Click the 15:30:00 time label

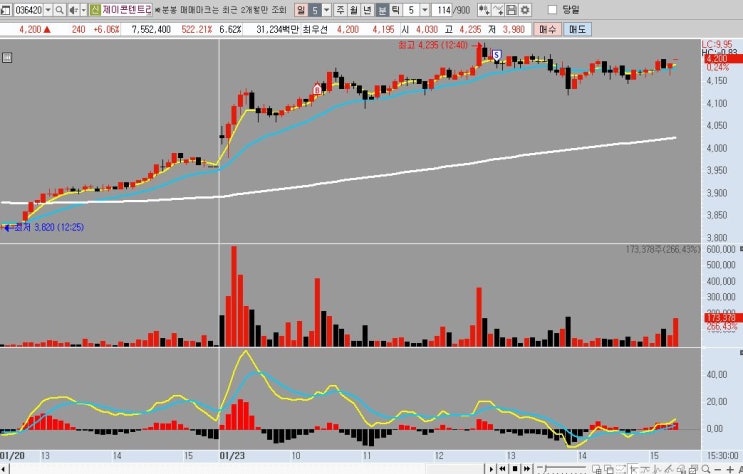click(723, 456)
